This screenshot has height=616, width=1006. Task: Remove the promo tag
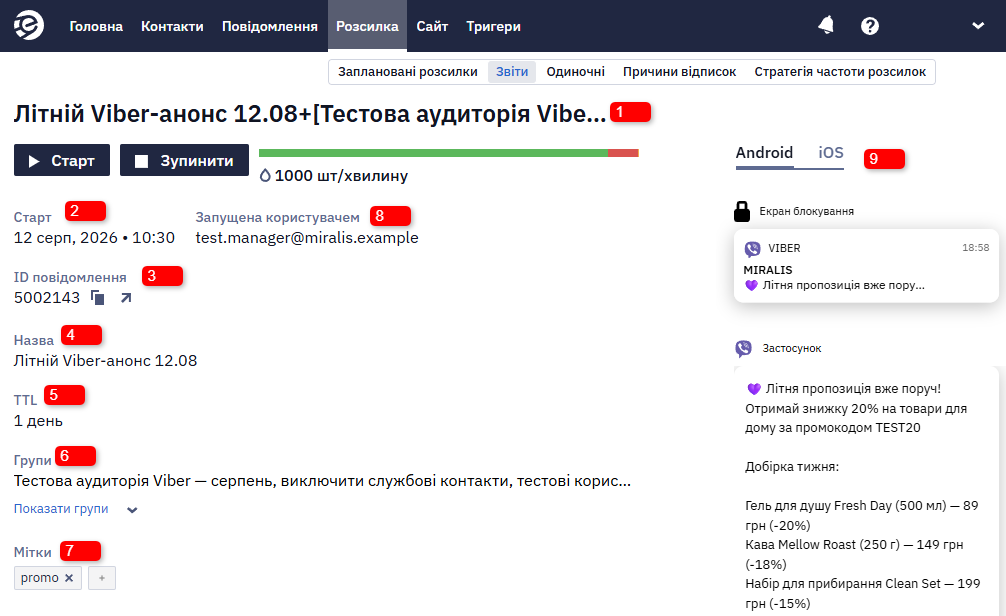click(x=69, y=578)
